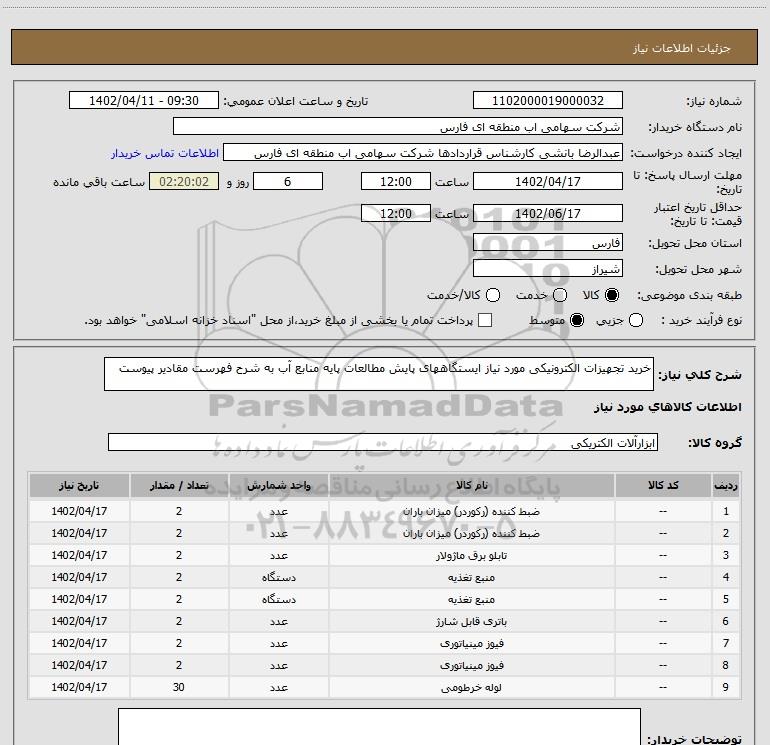This screenshot has width=770, height=745.
Task: Click buyer organization name field
Action: (398, 127)
